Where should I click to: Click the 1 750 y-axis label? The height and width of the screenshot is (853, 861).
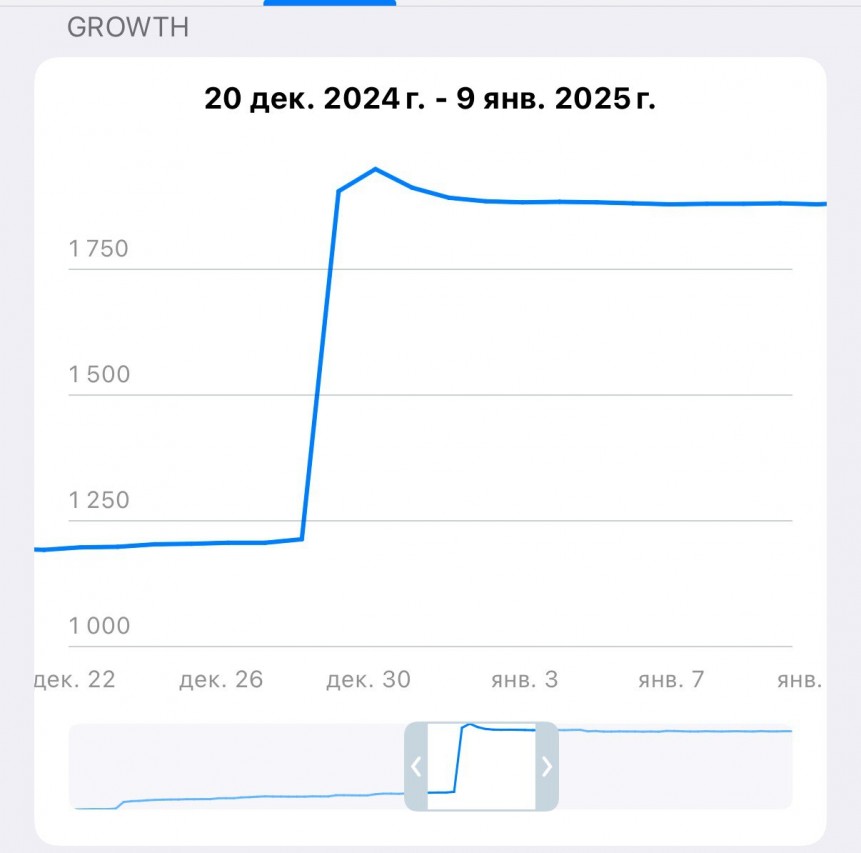99,249
